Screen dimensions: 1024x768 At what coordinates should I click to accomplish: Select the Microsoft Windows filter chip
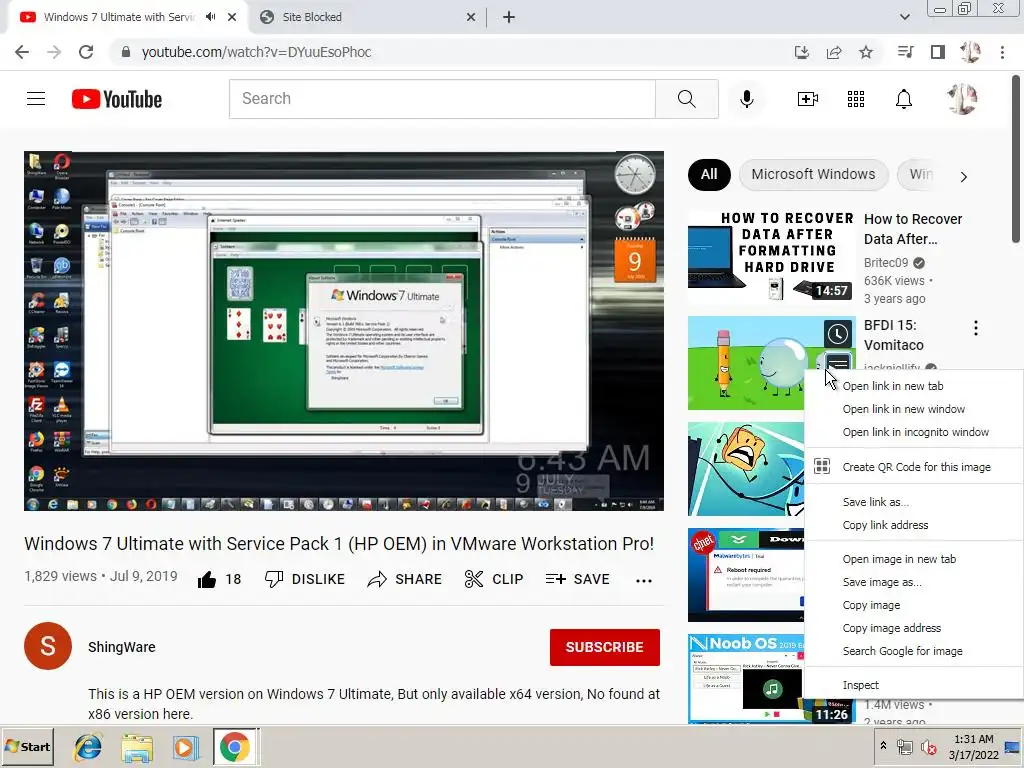(813, 174)
